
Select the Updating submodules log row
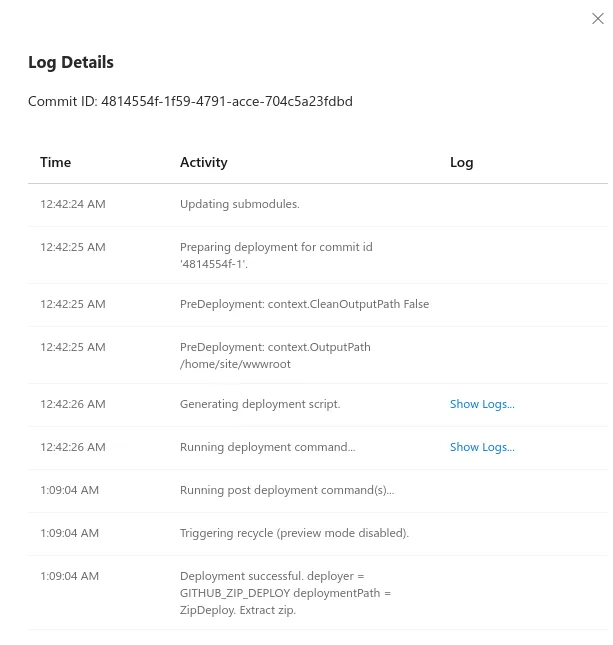click(318, 204)
